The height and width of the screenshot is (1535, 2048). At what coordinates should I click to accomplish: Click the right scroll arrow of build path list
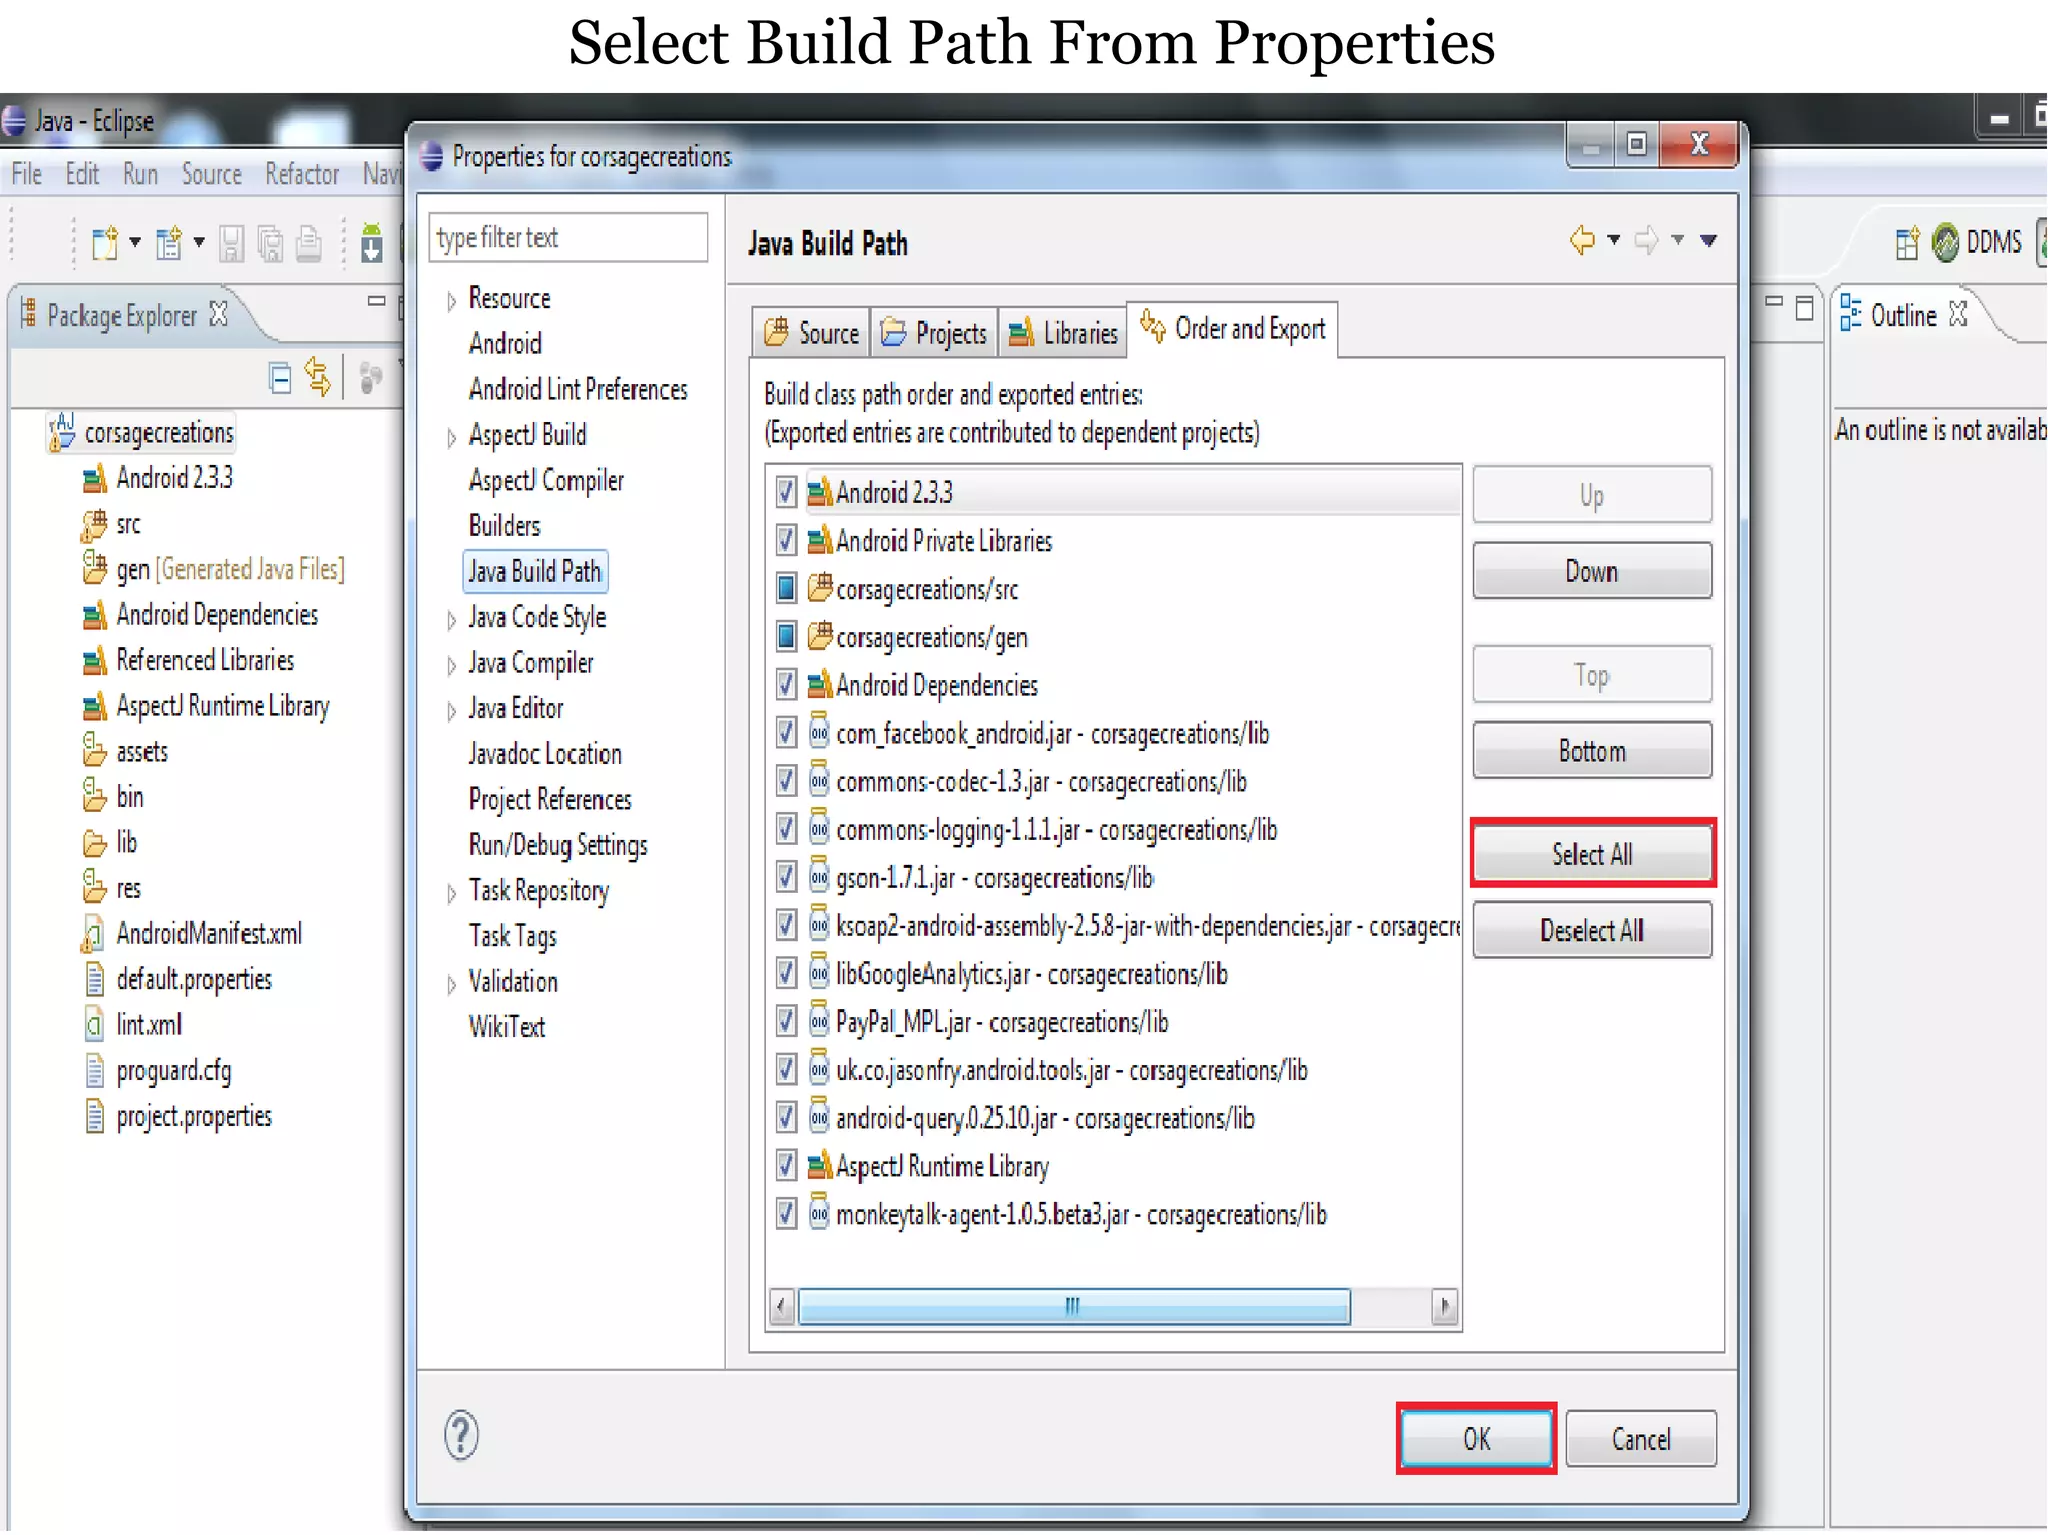[x=1444, y=1306]
